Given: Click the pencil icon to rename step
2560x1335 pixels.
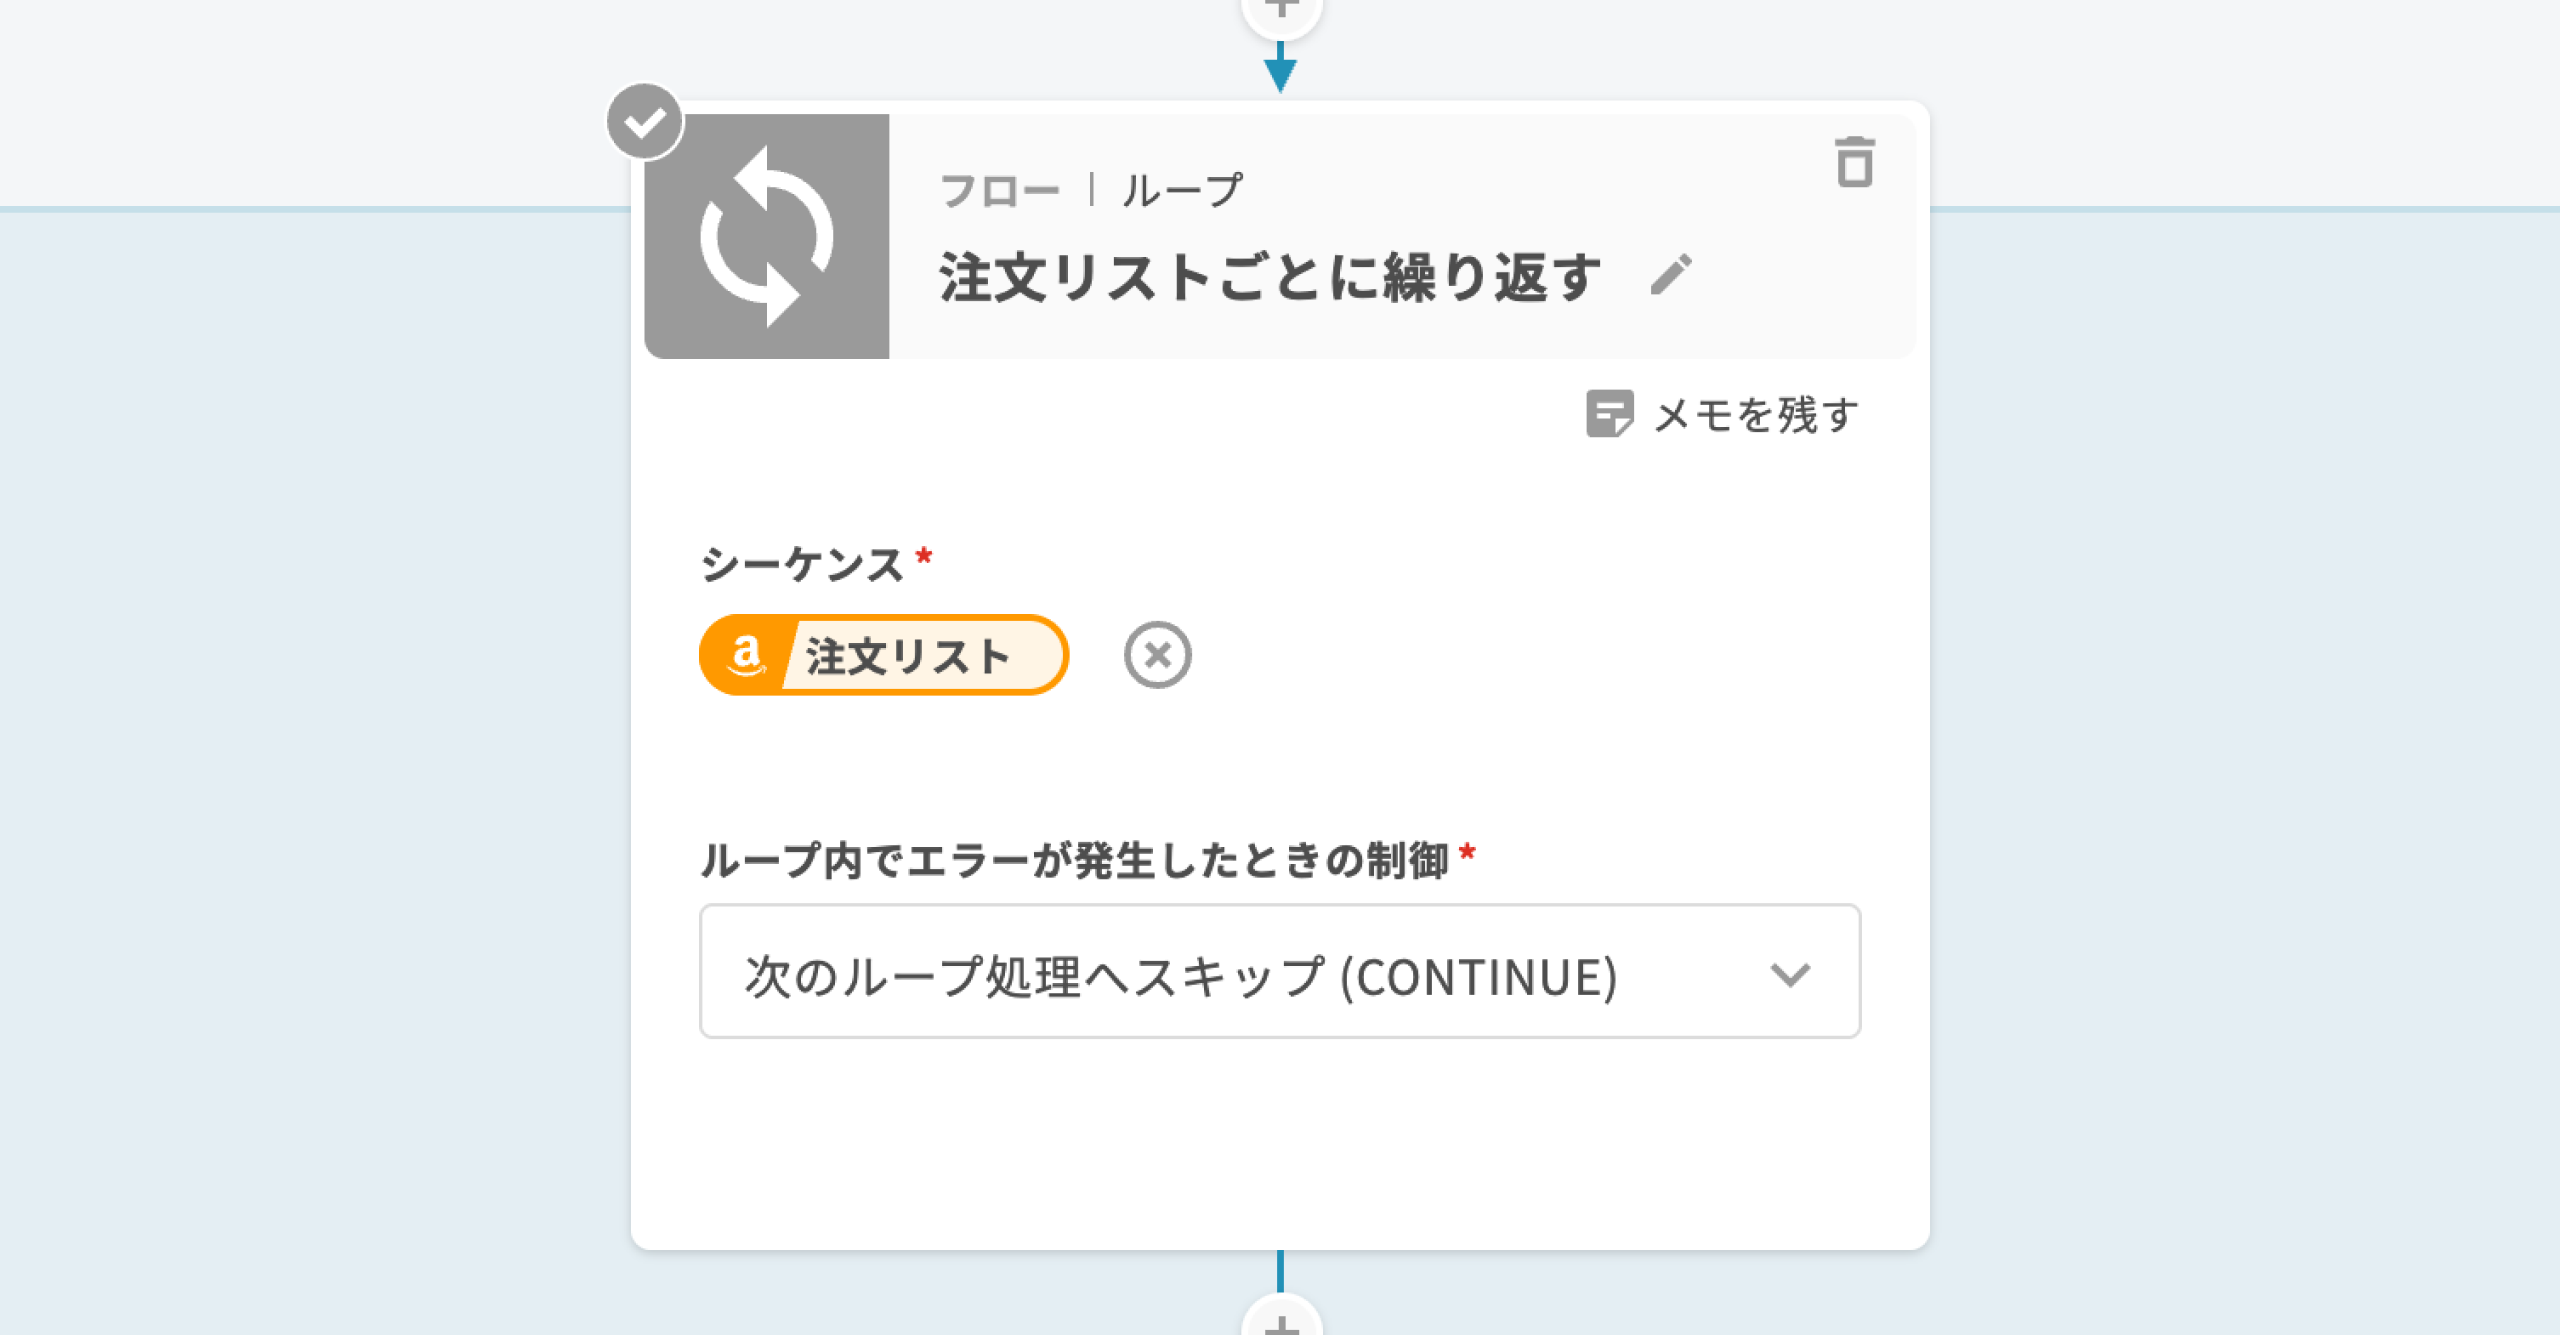Looking at the screenshot, I should coord(1671,275).
